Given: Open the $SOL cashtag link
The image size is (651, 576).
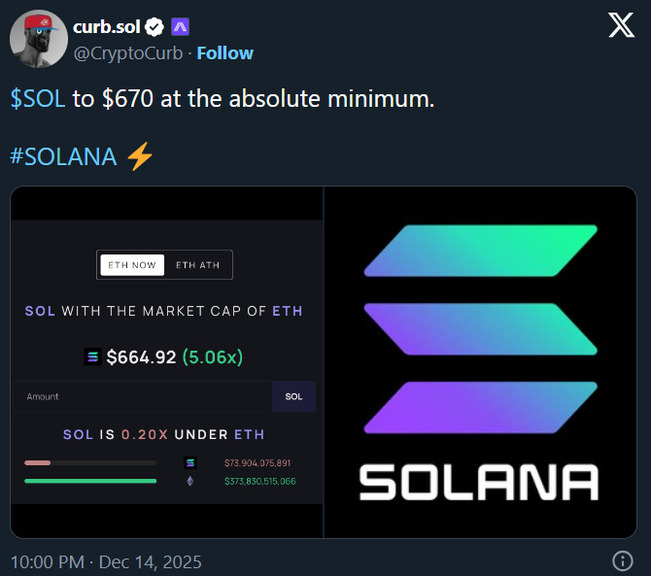Looking at the screenshot, I should (x=38, y=100).
